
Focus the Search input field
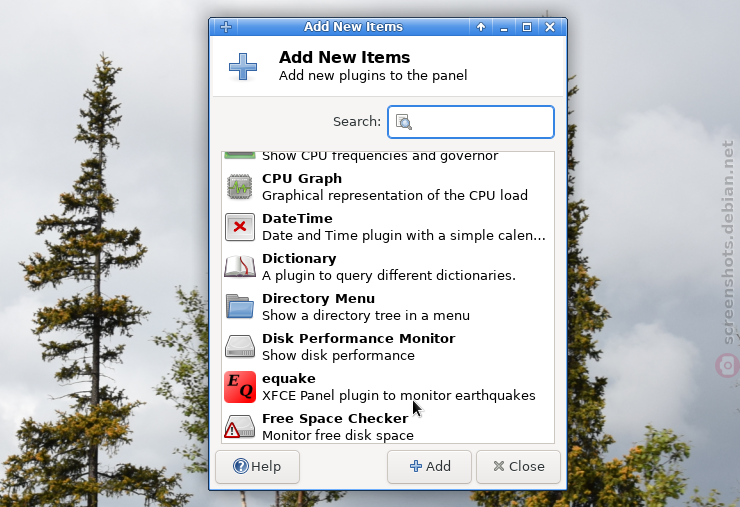[x=471, y=122]
